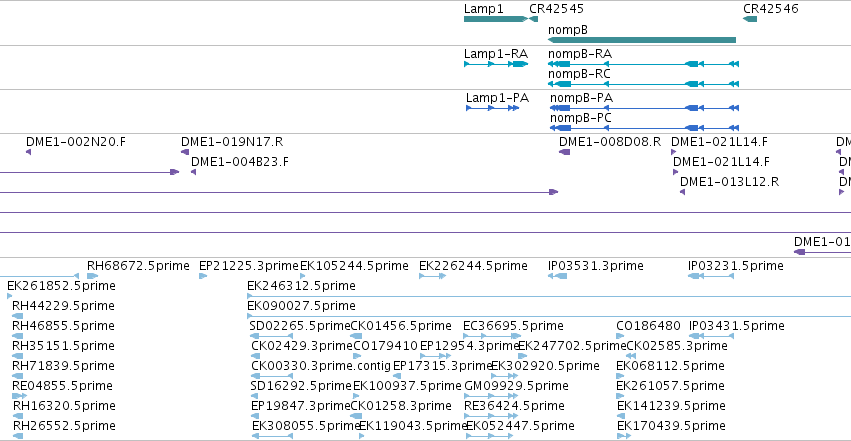Screen dimensions: 851x441
Task: Click the EC36695.5prime EST feature
Action: click(x=492, y=336)
